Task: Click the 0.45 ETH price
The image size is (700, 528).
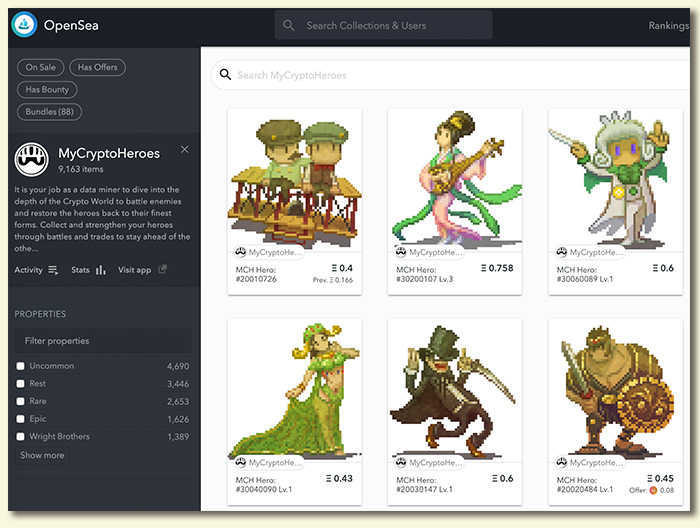Action: [x=660, y=478]
